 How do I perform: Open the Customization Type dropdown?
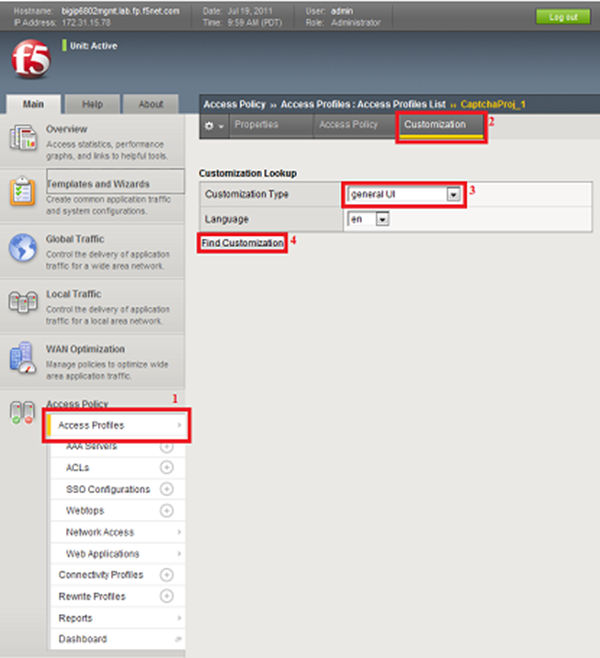point(404,194)
